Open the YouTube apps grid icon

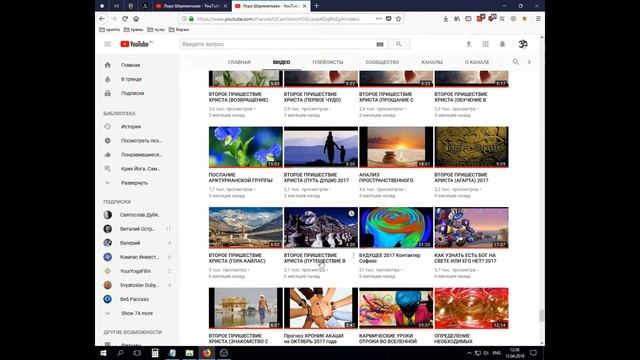[x=485, y=44]
